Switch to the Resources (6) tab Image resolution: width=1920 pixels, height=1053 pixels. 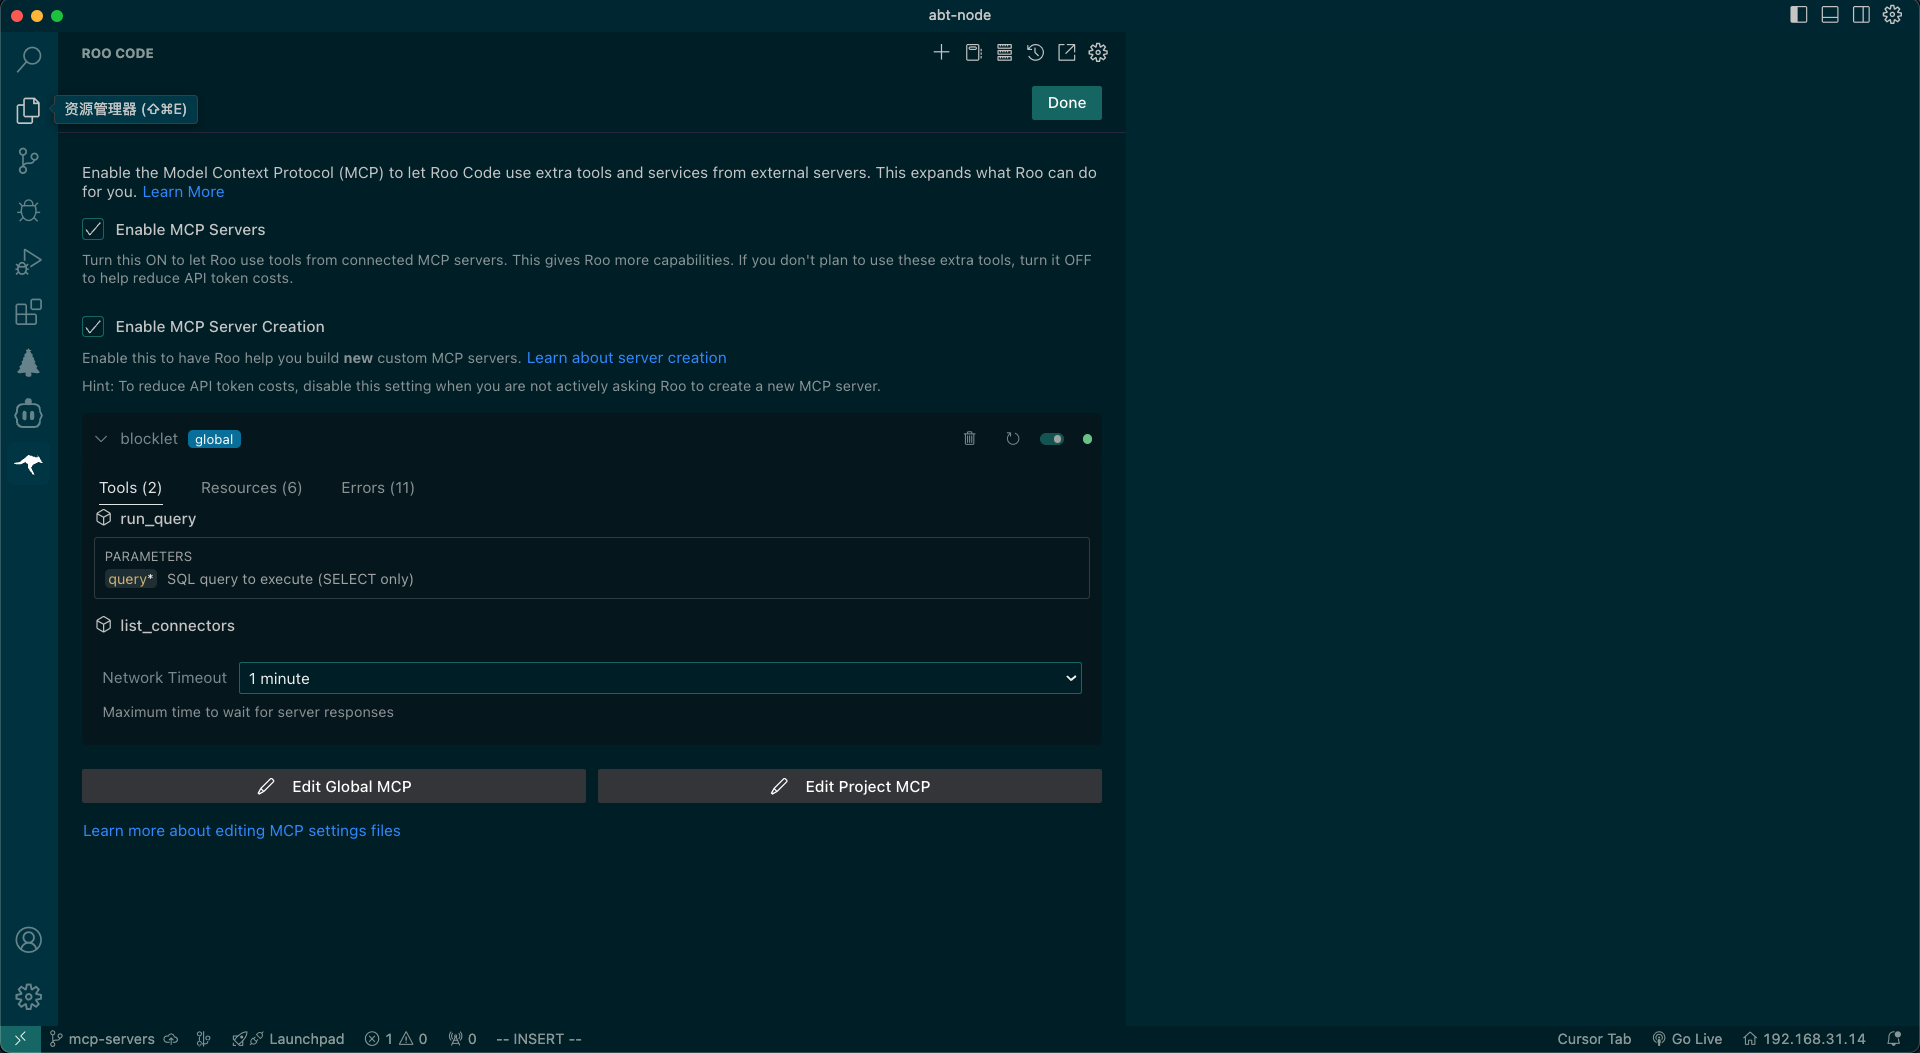(x=251, y=488)
